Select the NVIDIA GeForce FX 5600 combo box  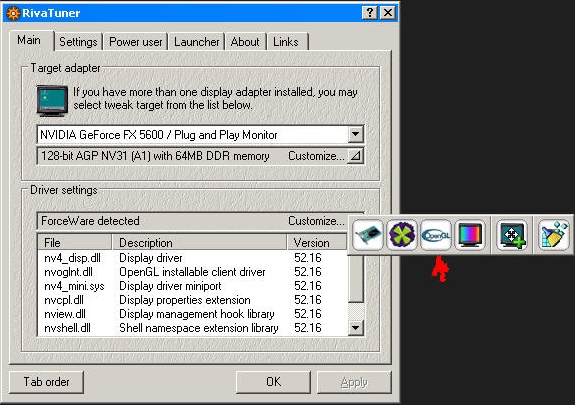200,135
